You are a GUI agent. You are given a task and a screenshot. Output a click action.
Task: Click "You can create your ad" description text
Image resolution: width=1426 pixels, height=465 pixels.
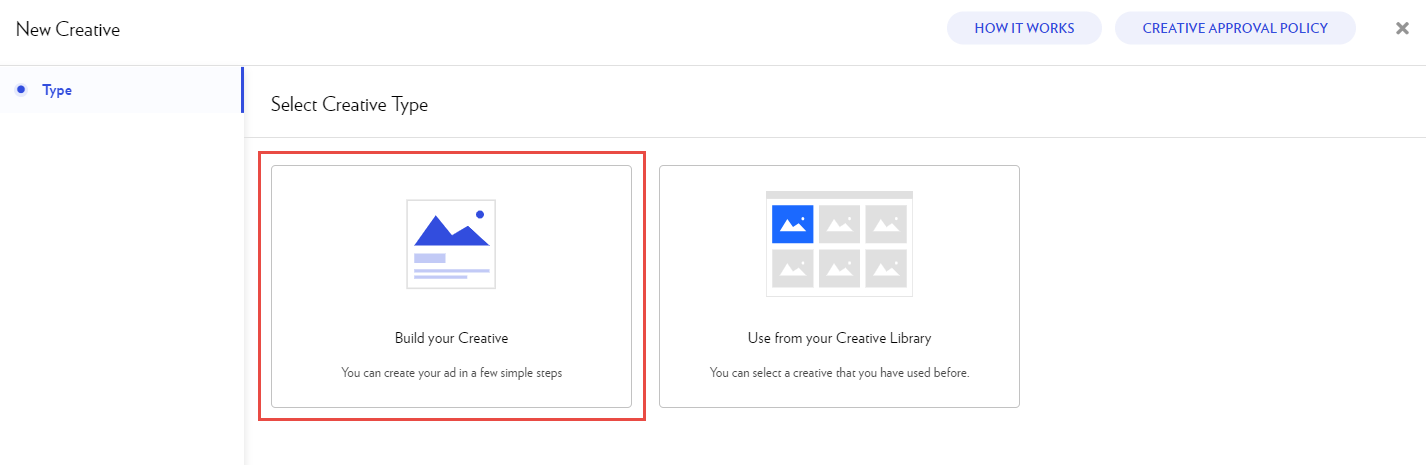(451, 373)
